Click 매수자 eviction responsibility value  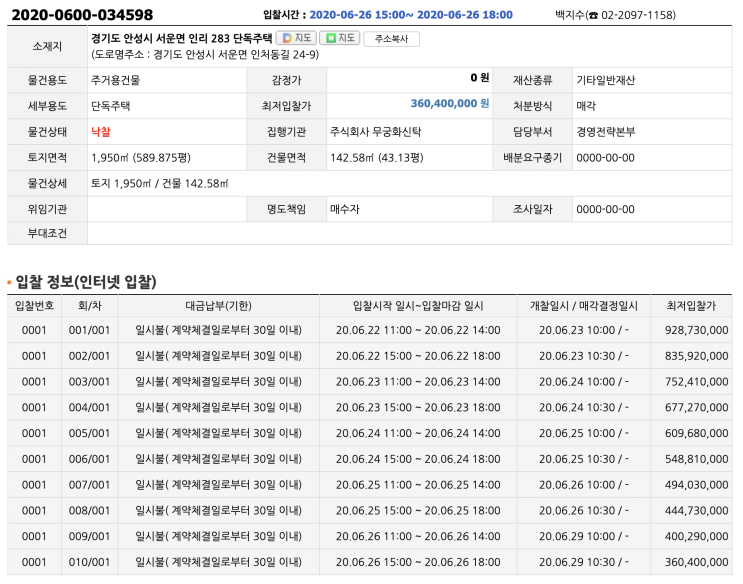pos(344,209)
